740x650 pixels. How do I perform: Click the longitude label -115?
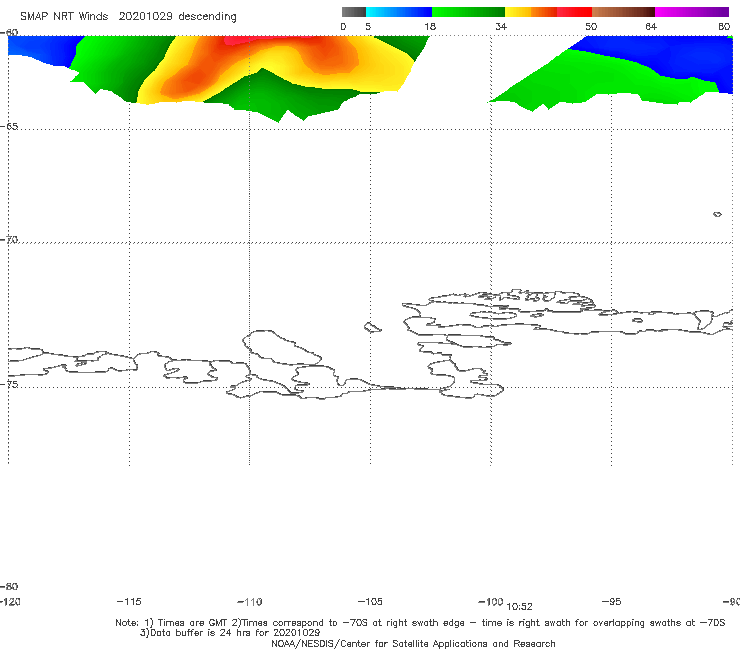129,601
